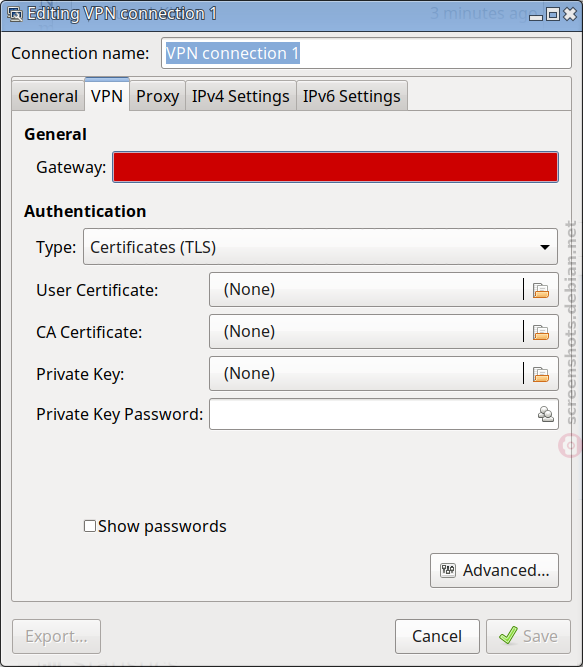
Task: Open the Proxy tab
Action: coord(157,96)
